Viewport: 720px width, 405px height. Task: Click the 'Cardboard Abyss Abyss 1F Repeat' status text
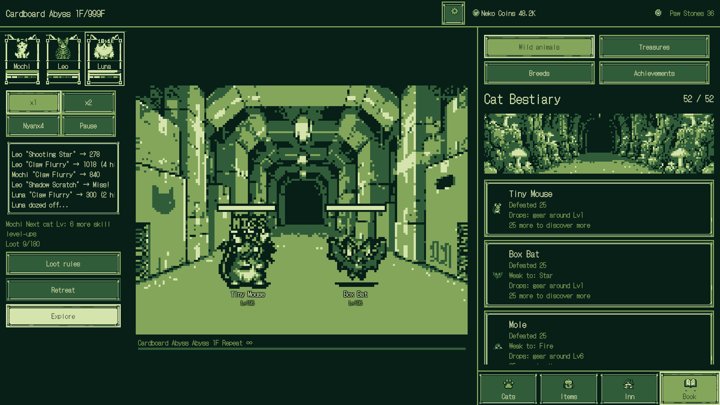click(x=195, y=343)
